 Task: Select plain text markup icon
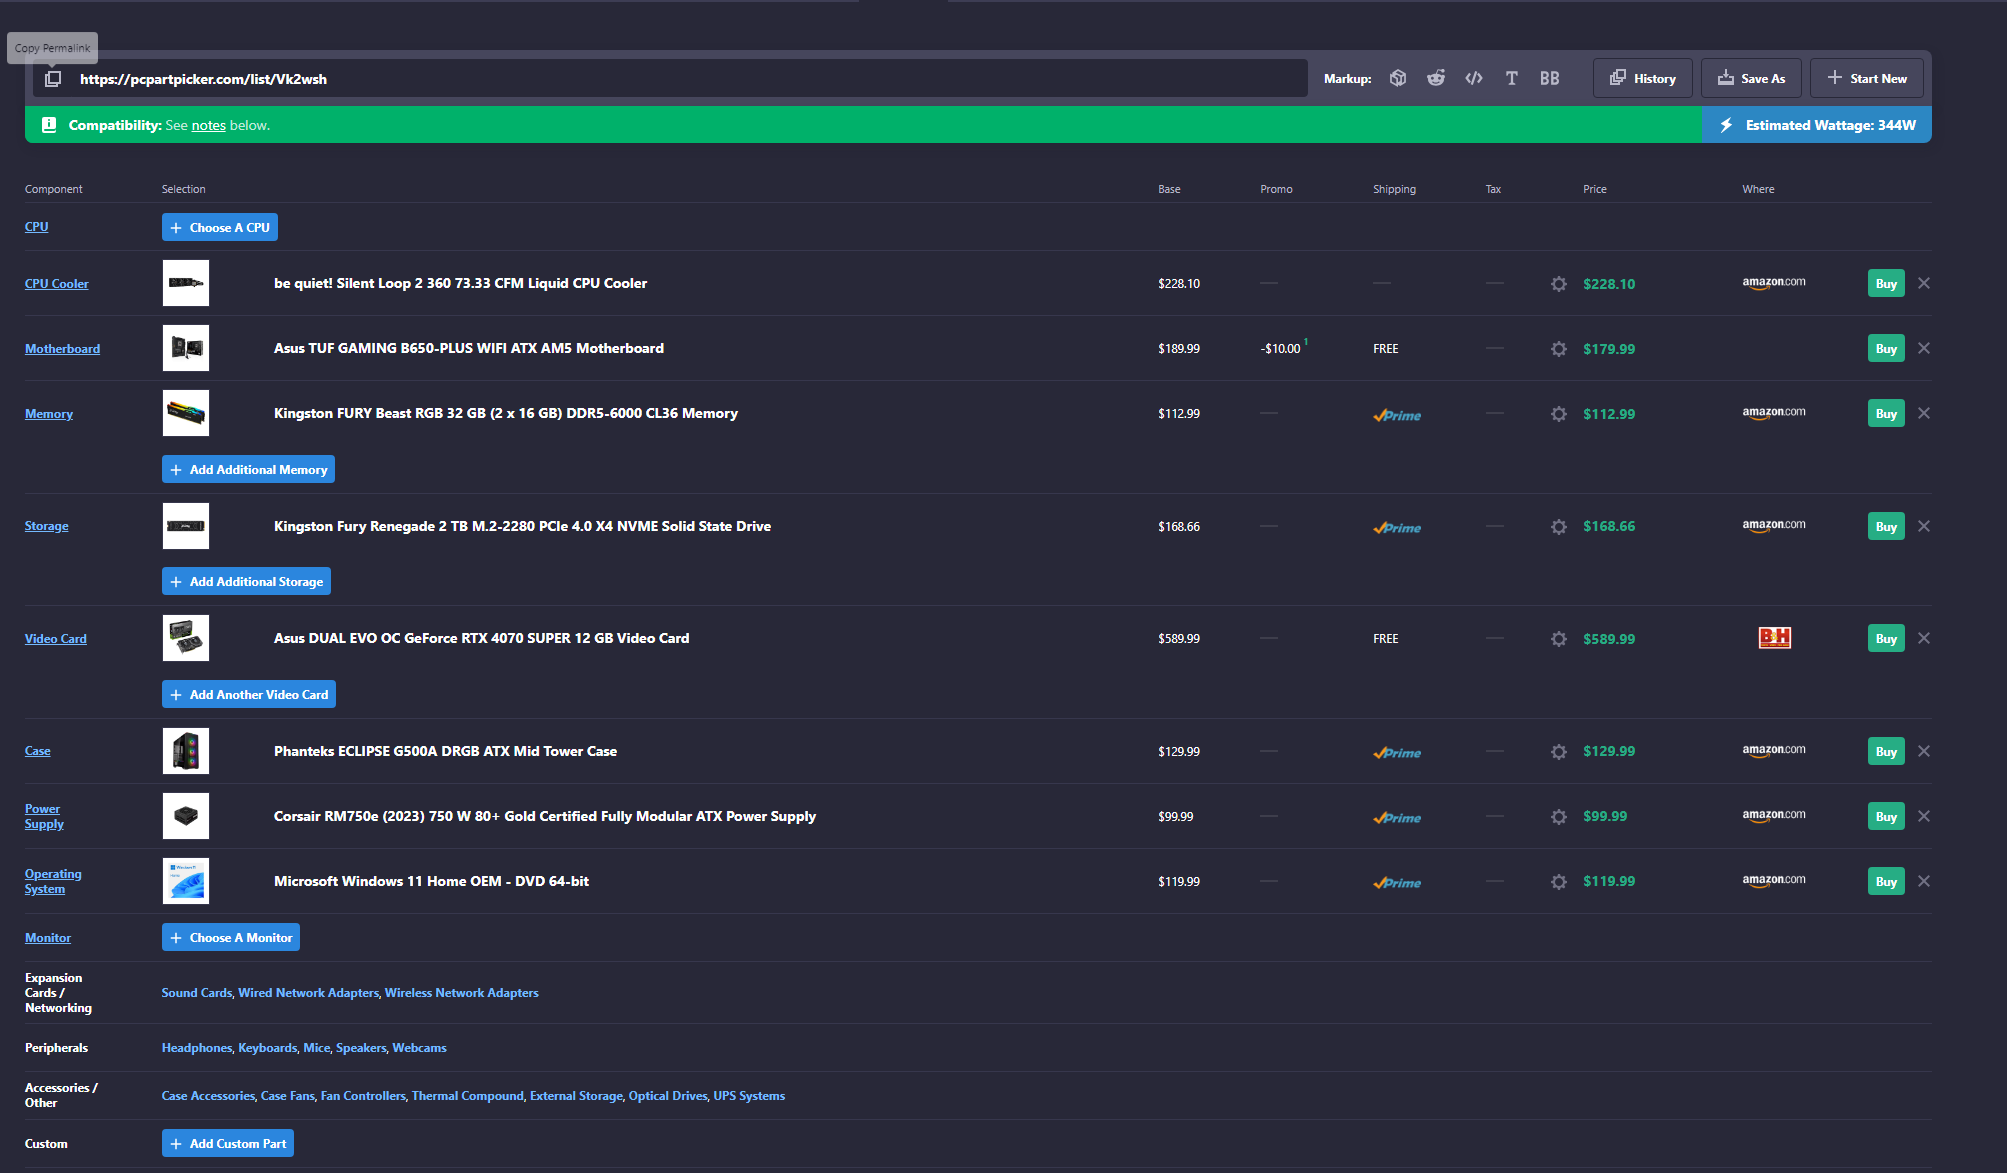[x=1512, y=78]
